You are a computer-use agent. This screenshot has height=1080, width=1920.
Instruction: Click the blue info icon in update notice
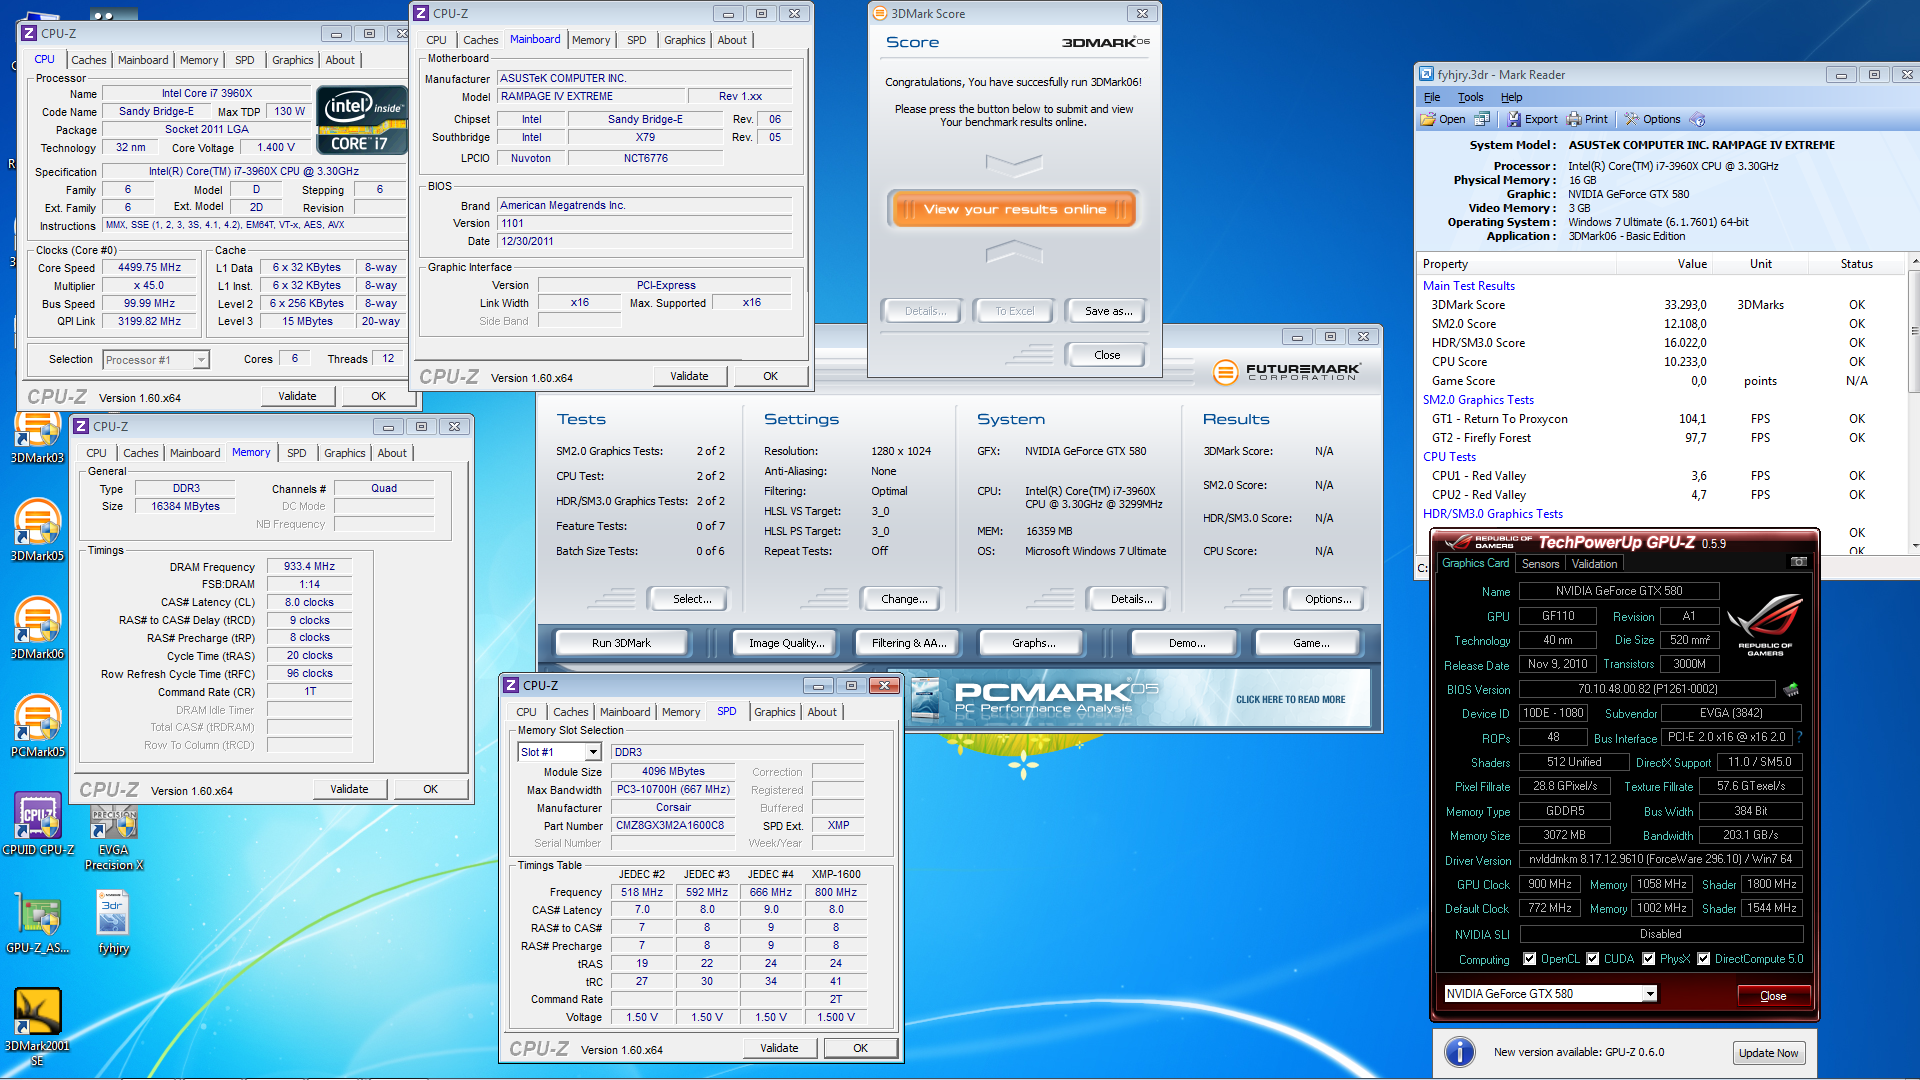point(1460,1052)
